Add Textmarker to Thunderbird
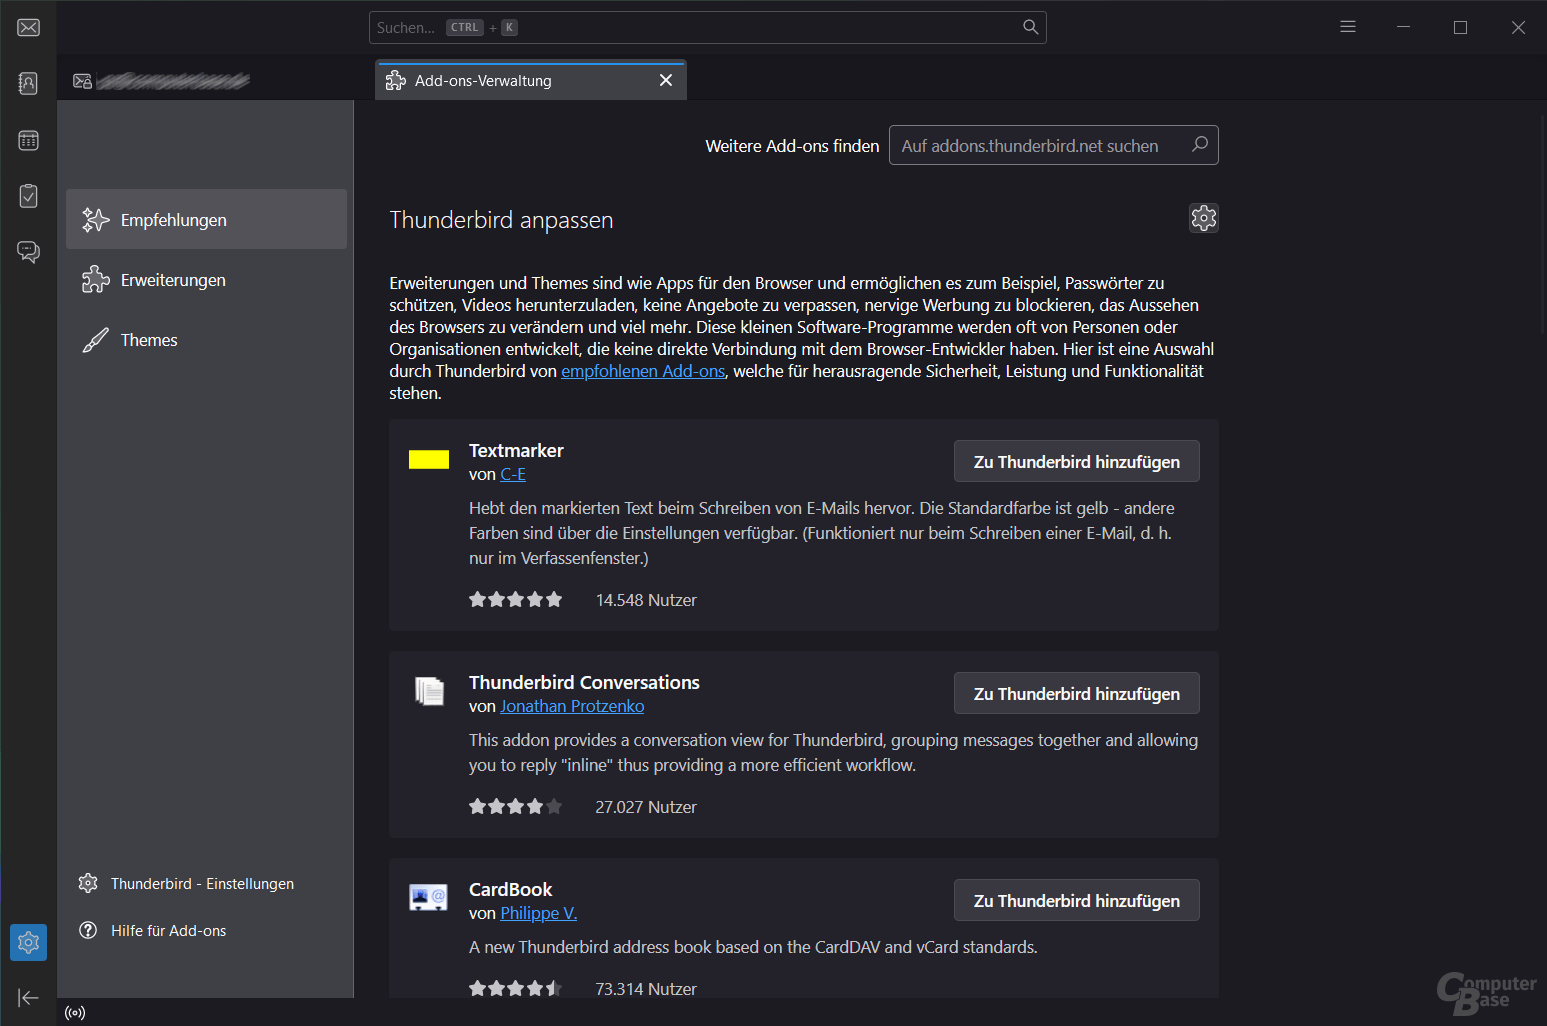1547x1026 pixels. click(x=1077, y=462)
